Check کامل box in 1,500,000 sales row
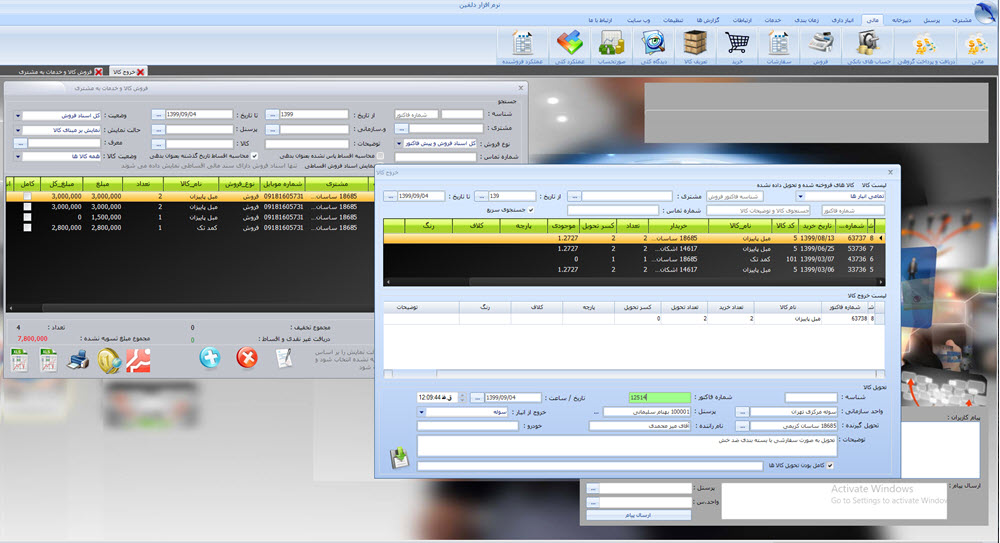The image size is (1000, 543). click(x=27, y=217)
